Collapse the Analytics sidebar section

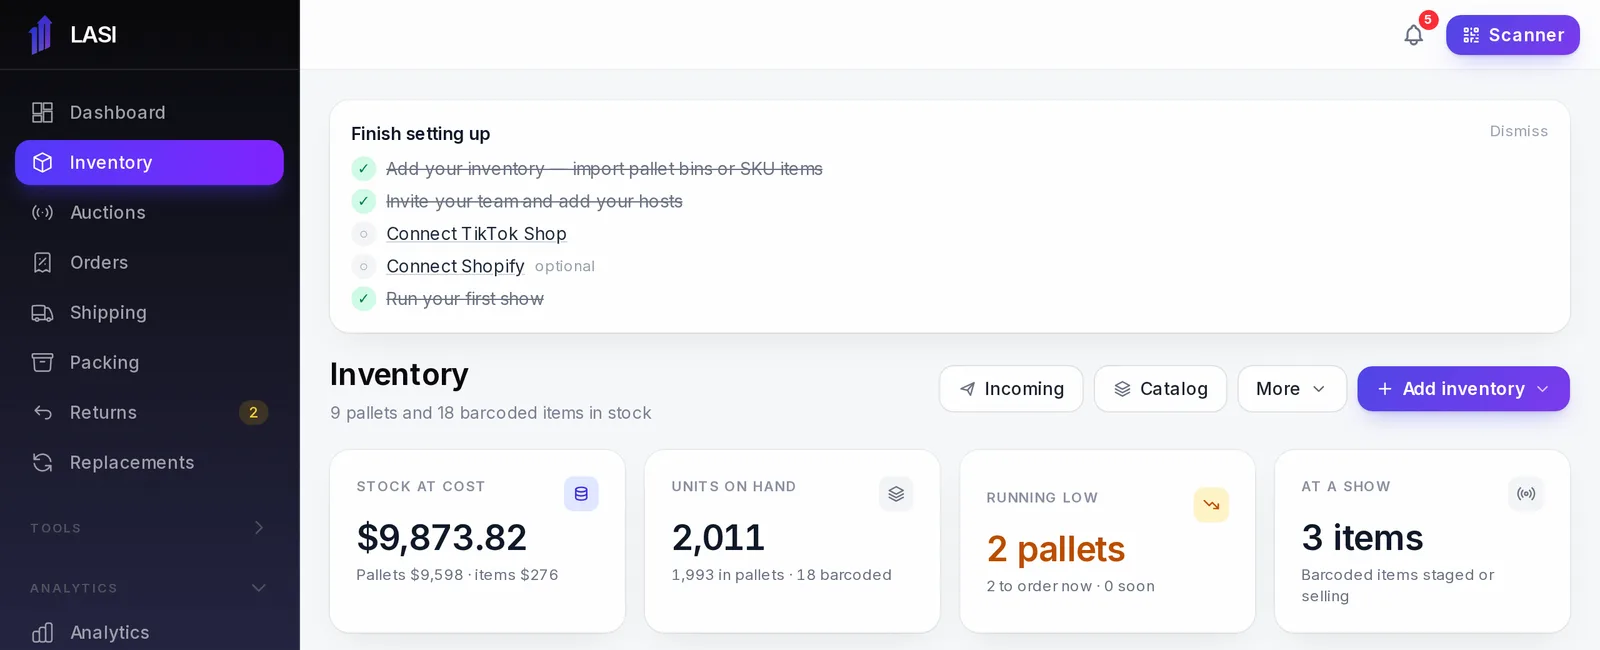[x=149, y=588]
